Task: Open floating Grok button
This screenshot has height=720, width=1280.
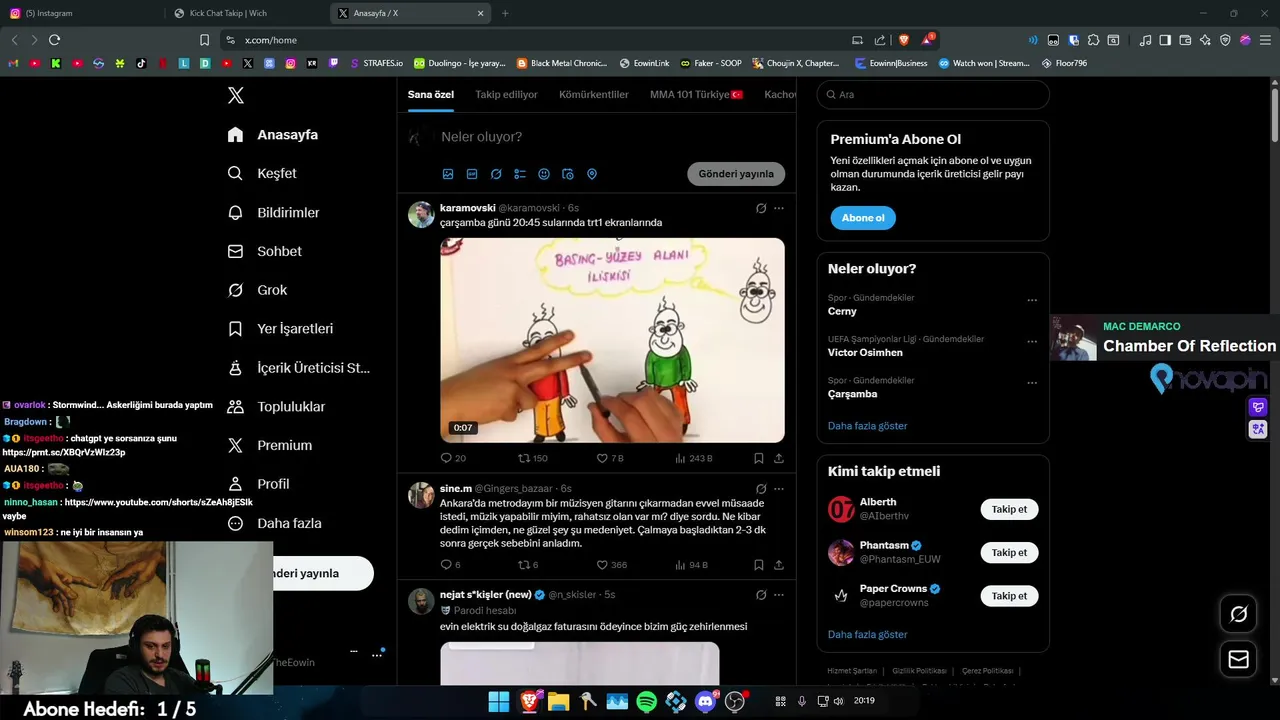Action: click(x=1238, y=614)
